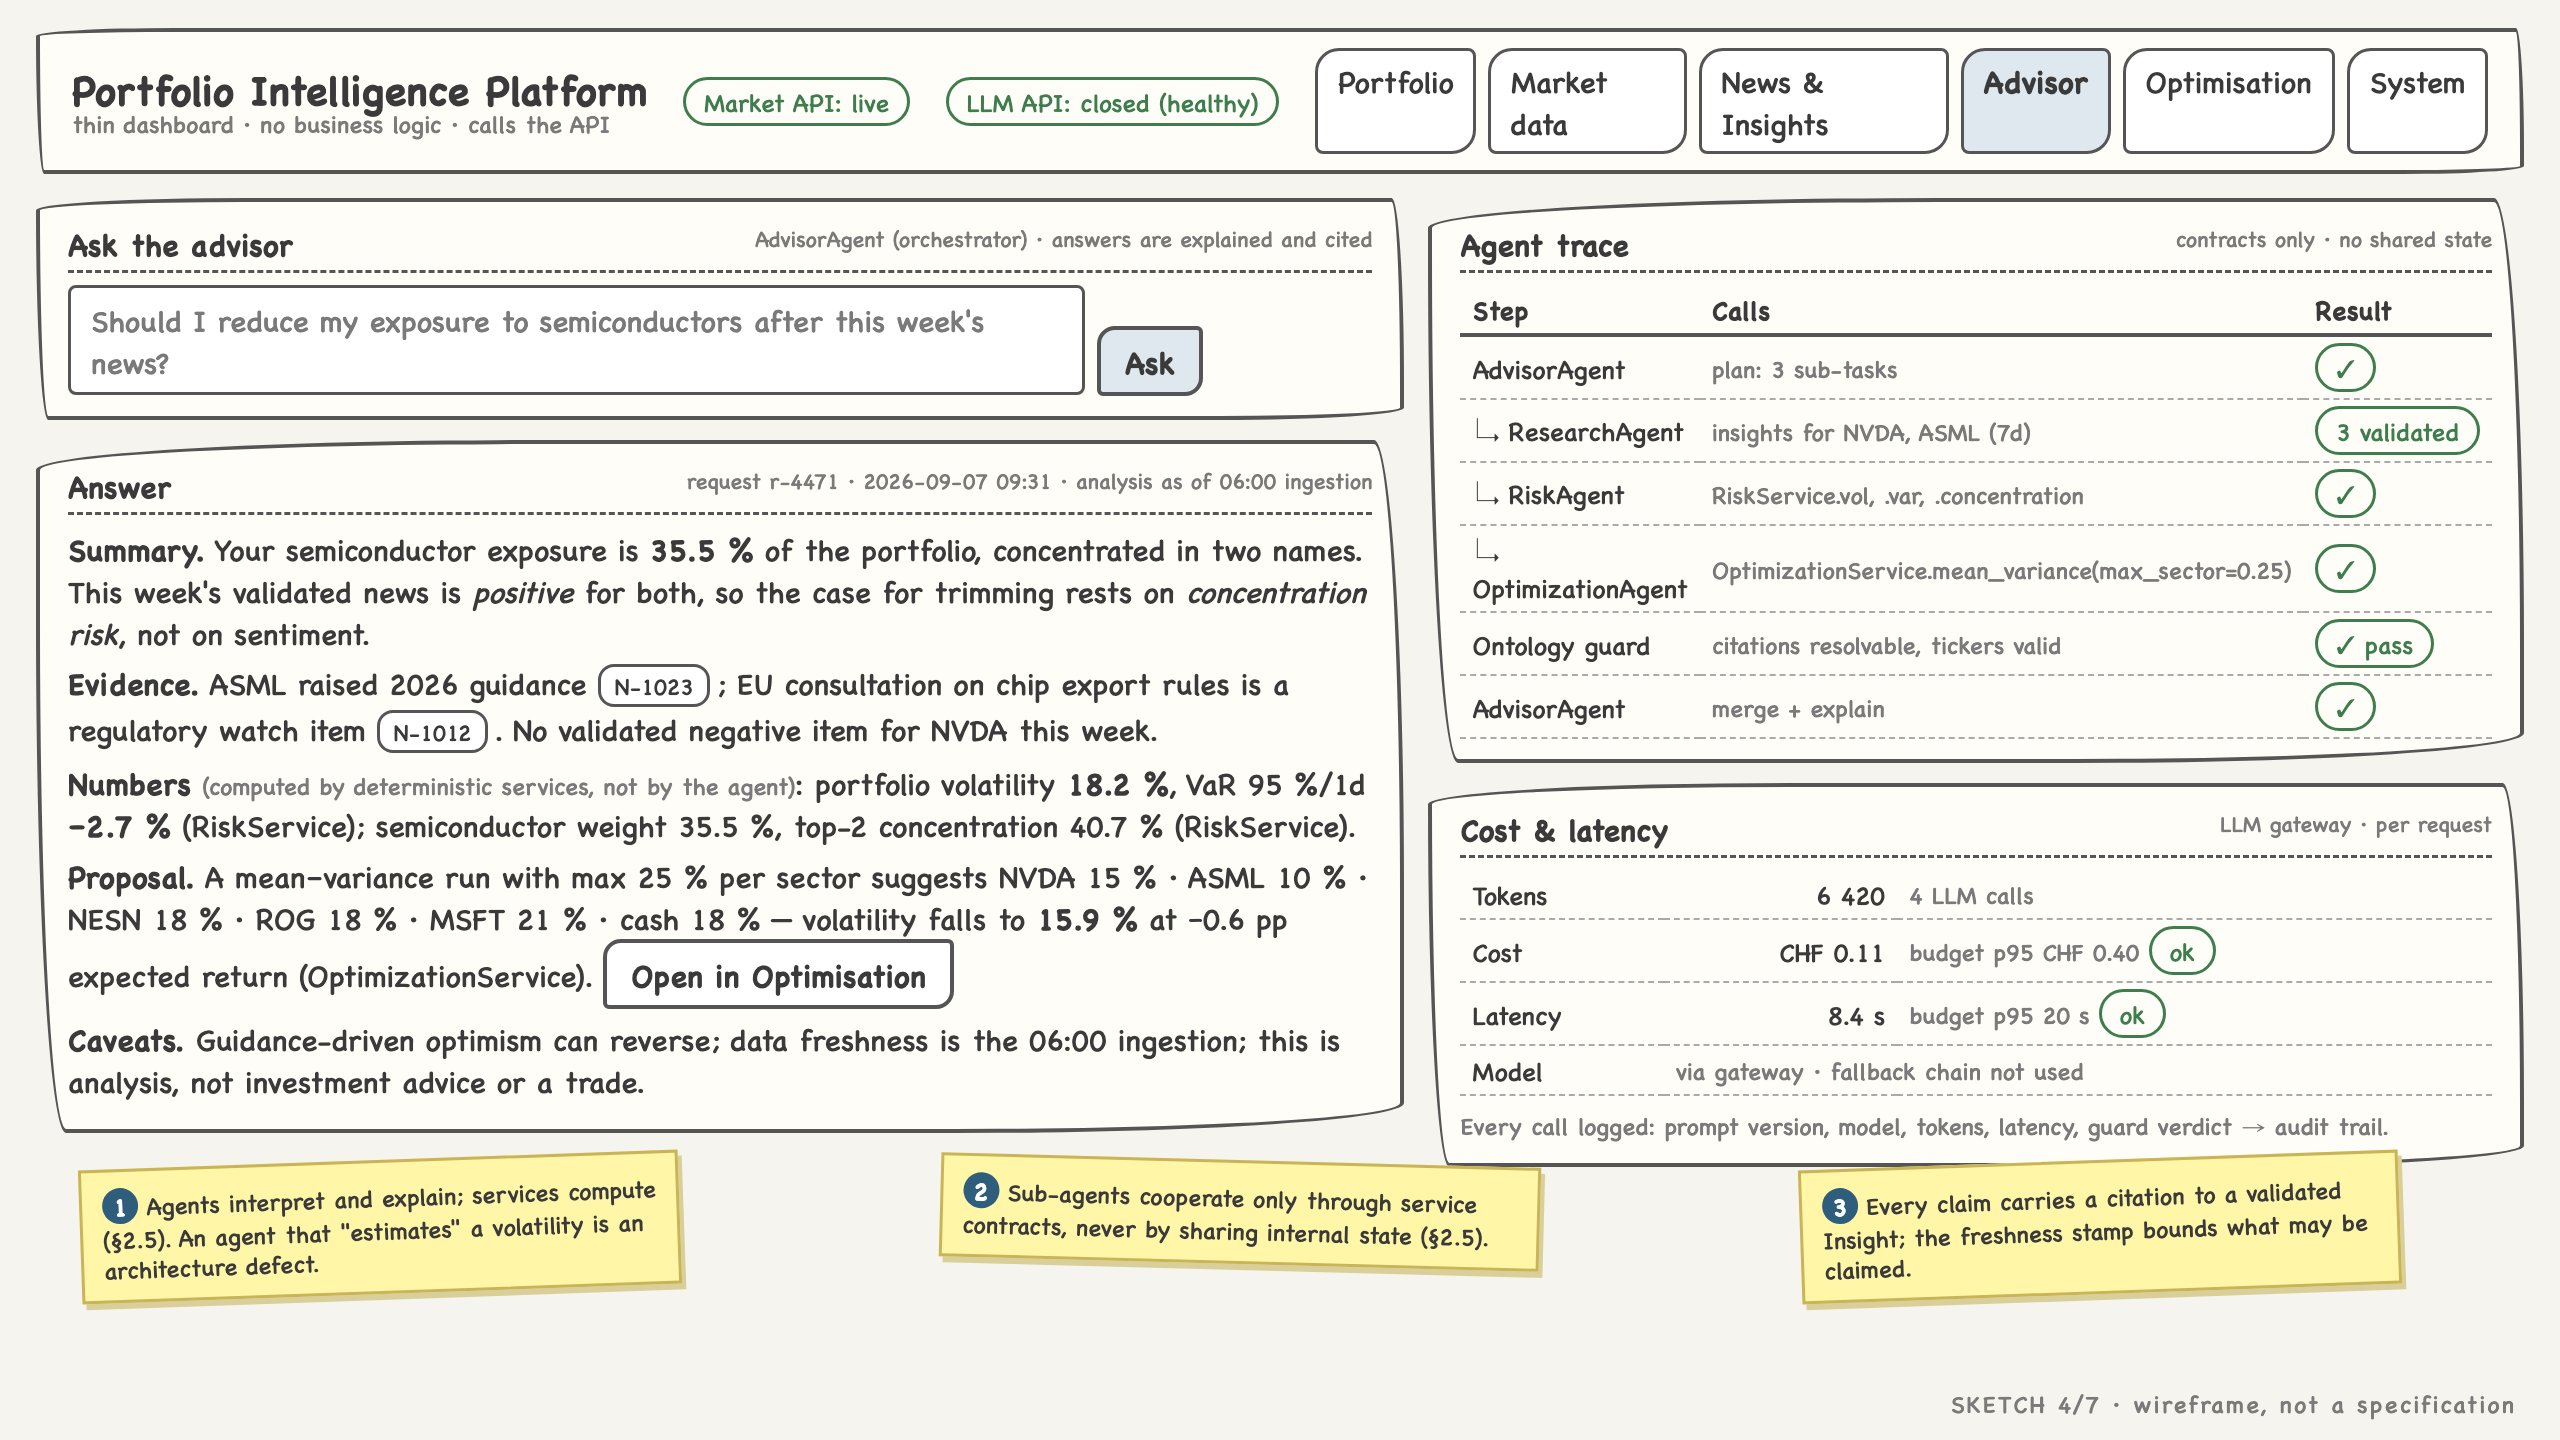Screen dimensions: 2560x1440
Task: Click the merge + explain checkmark icon
Action: pyautogui.click(x=2344, y=708)
